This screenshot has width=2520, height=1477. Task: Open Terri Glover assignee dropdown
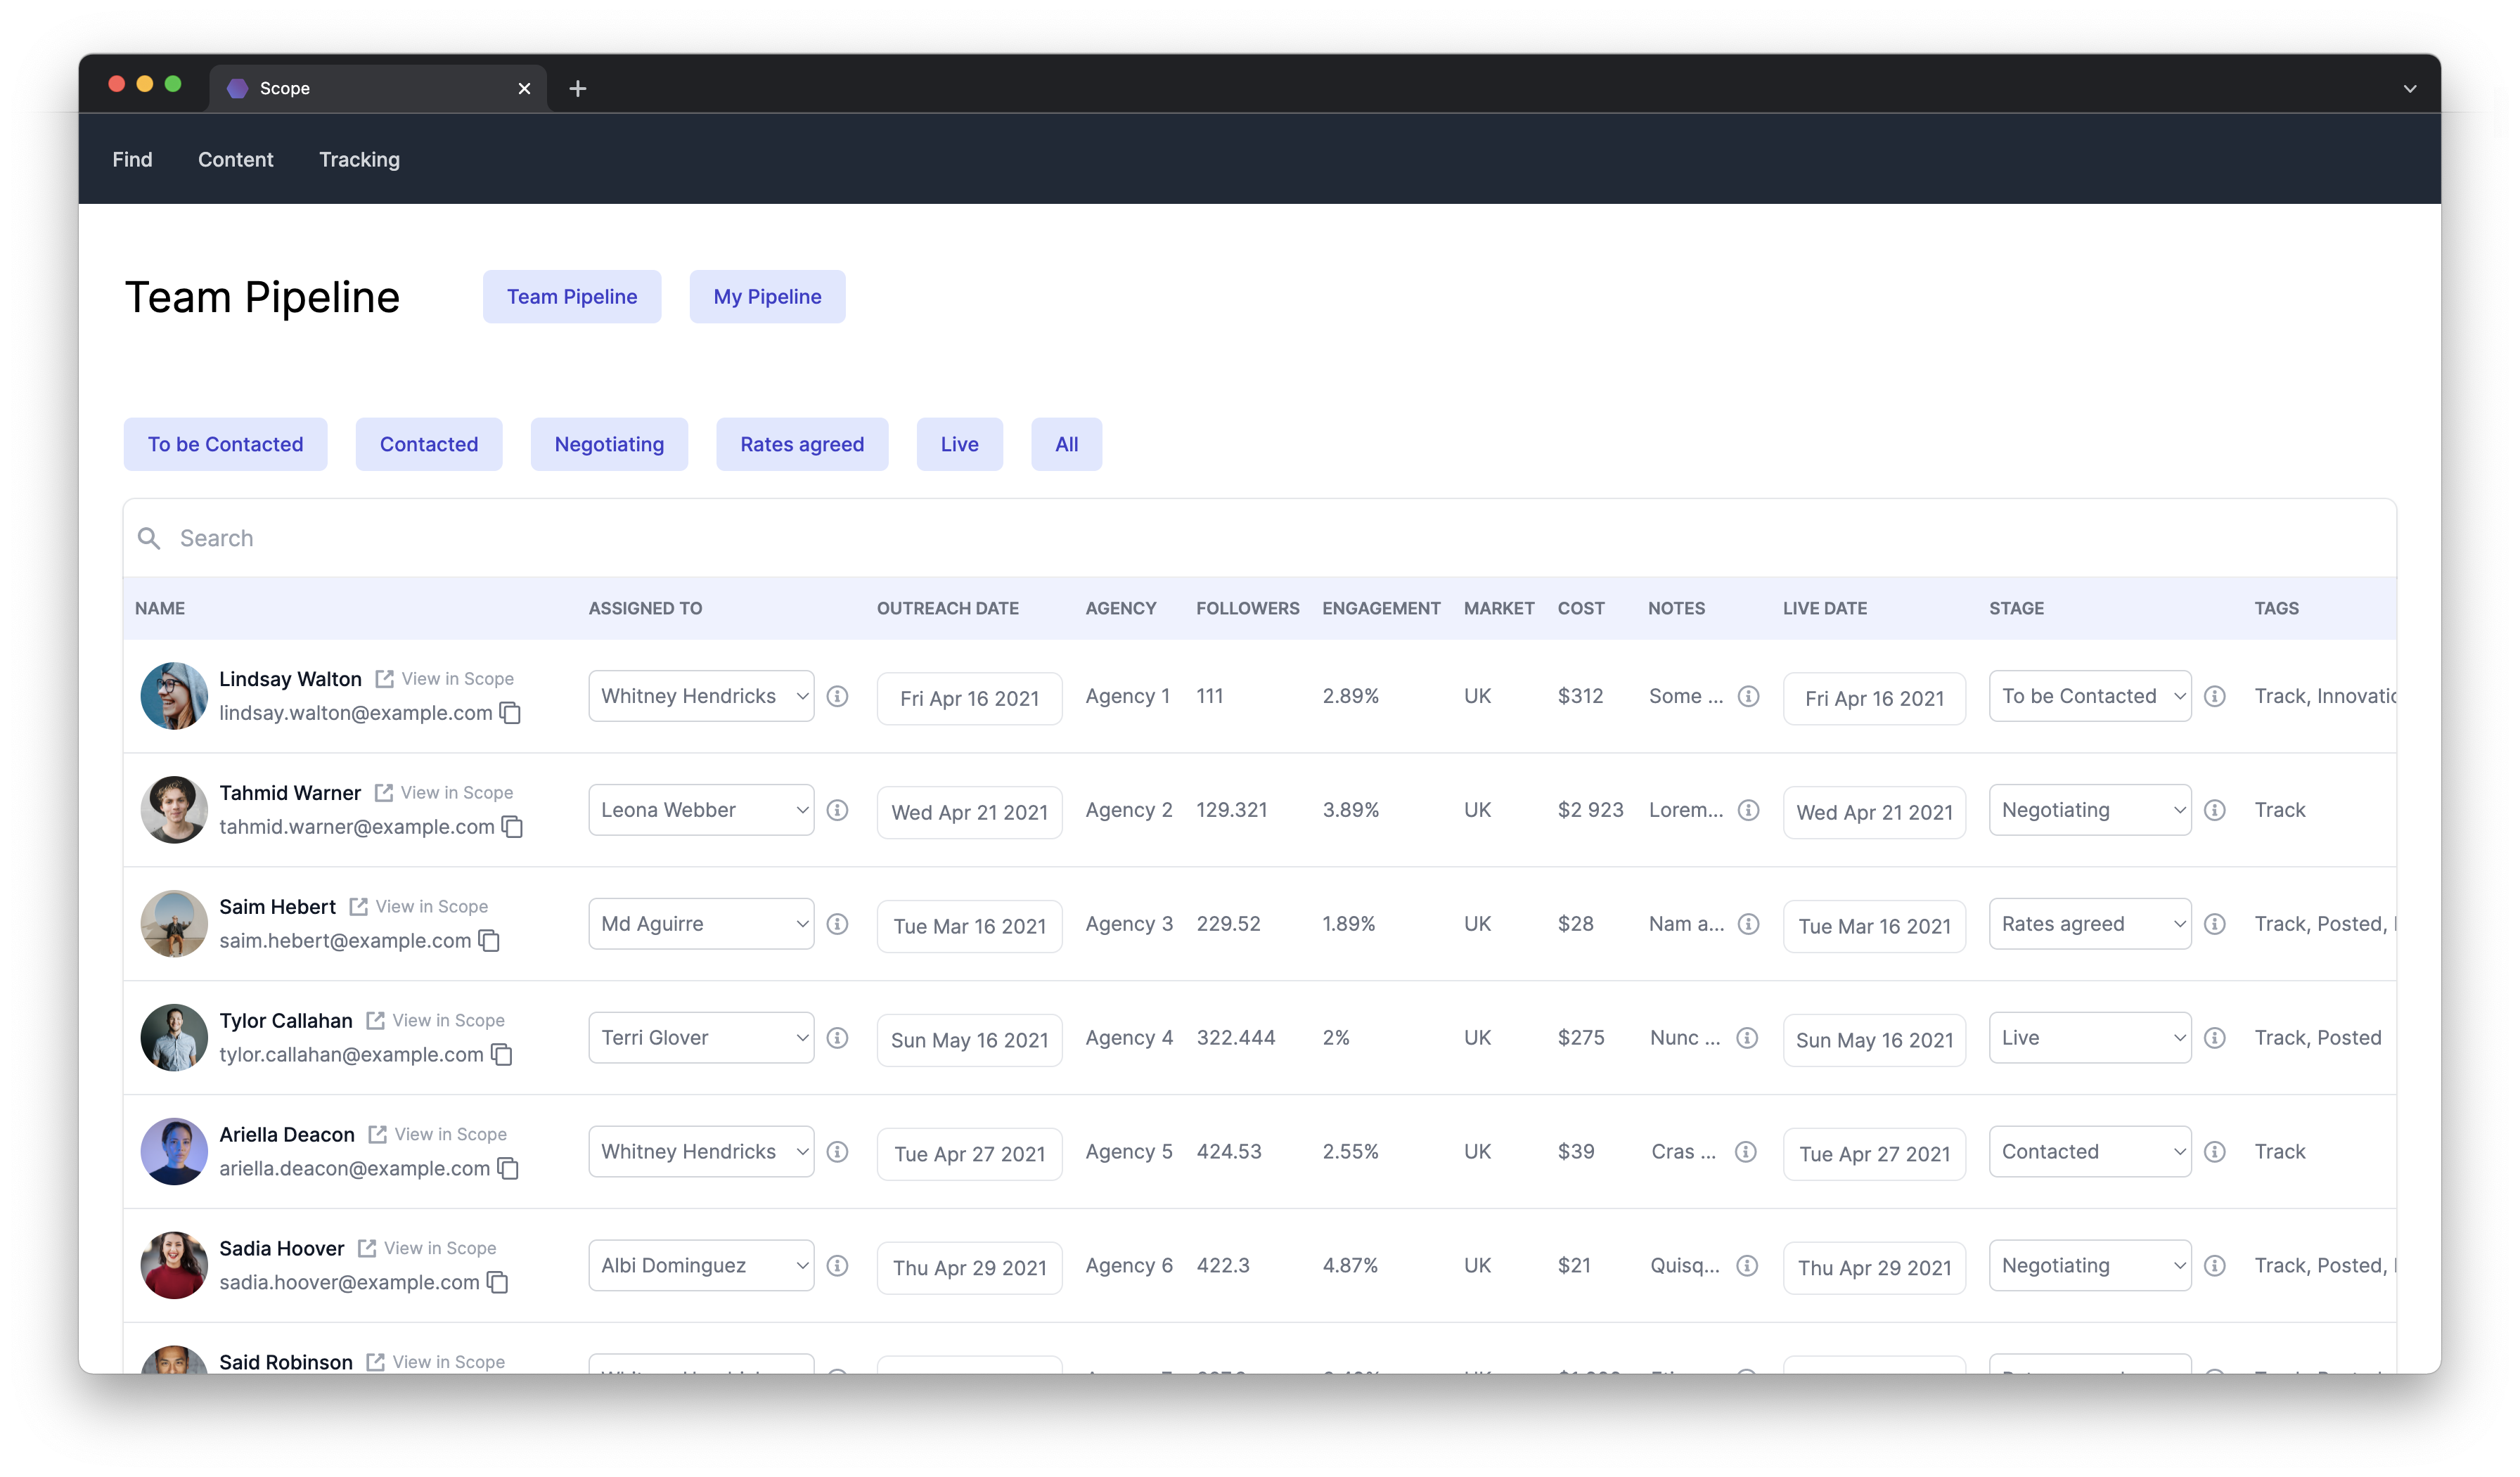(x=701, y=1038)
